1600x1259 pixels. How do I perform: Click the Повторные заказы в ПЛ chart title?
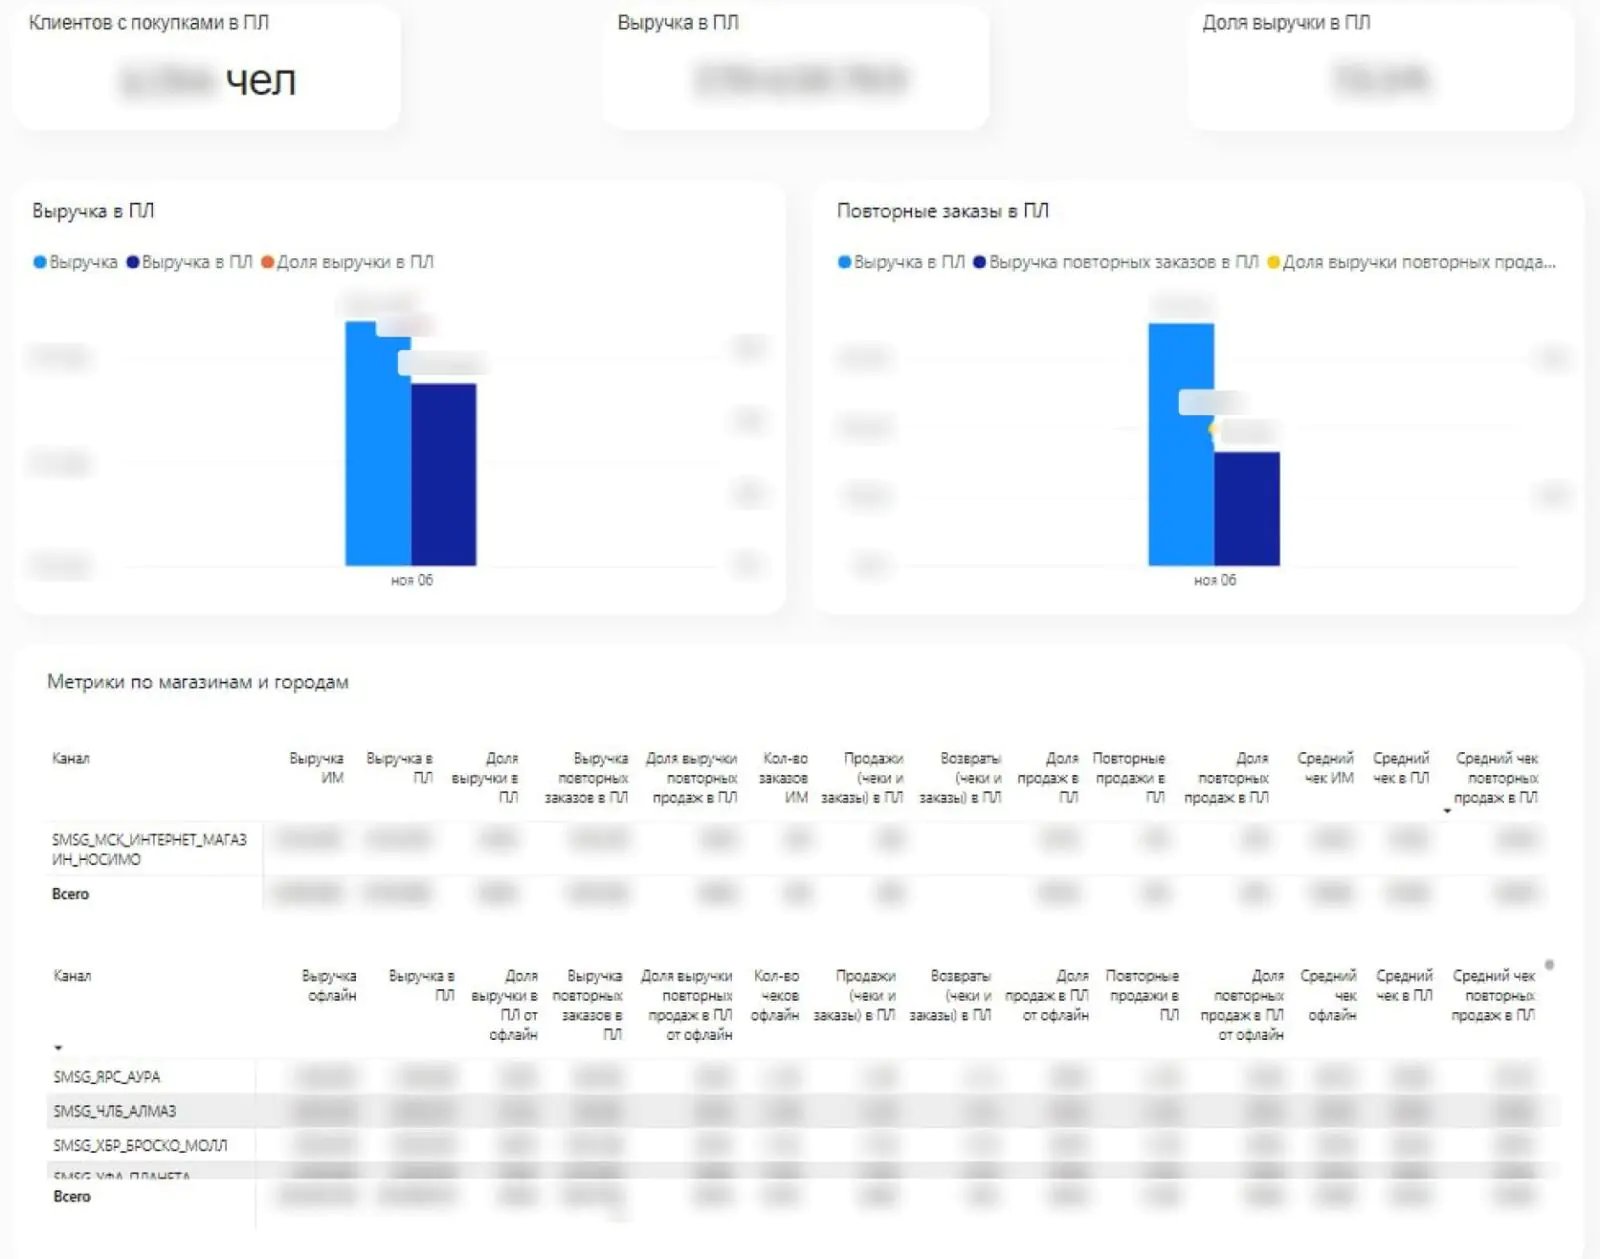tap(942, 211)
